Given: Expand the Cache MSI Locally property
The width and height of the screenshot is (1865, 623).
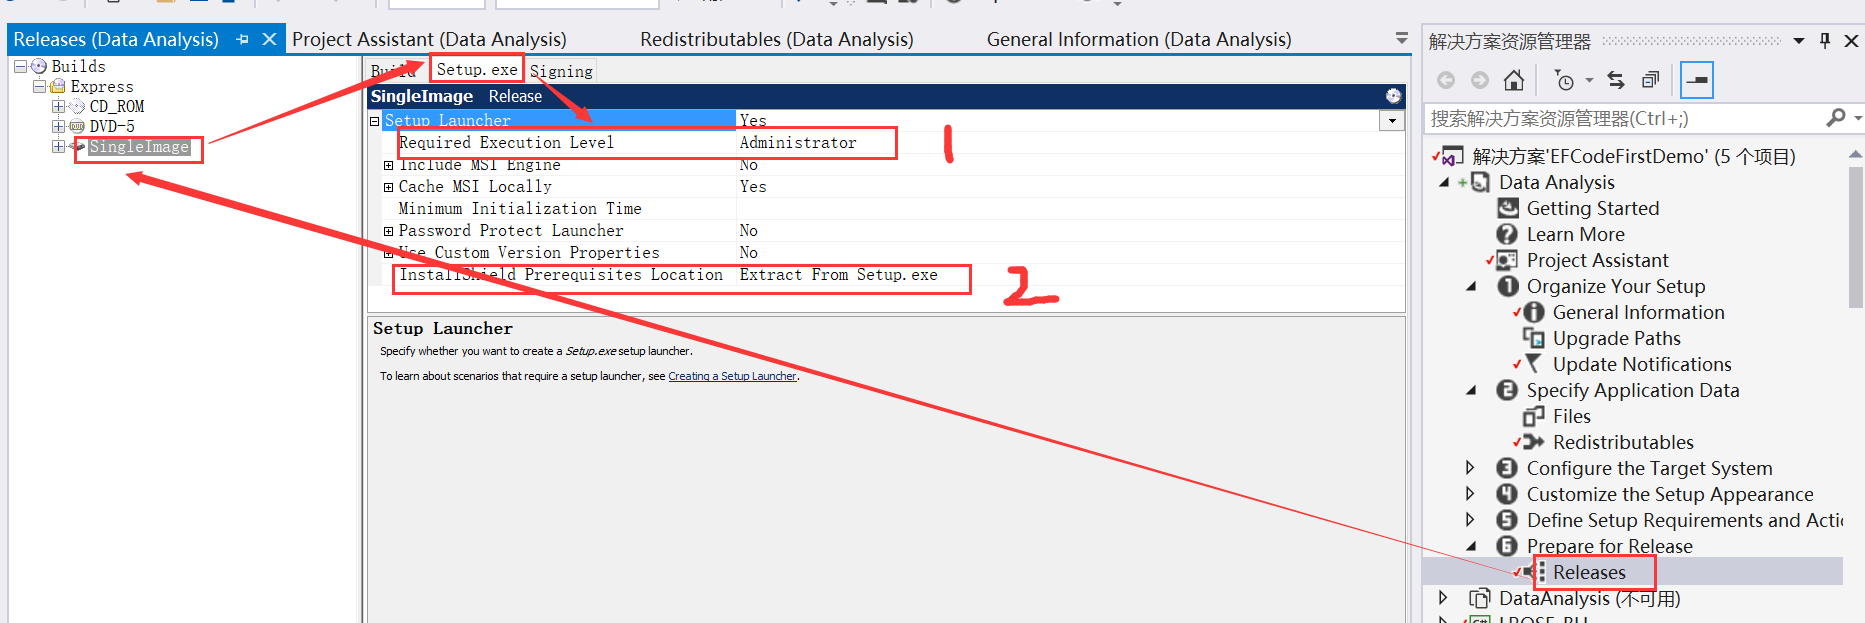Looking at the screenshot, I should pyautogui.click(x=389, y=187).
